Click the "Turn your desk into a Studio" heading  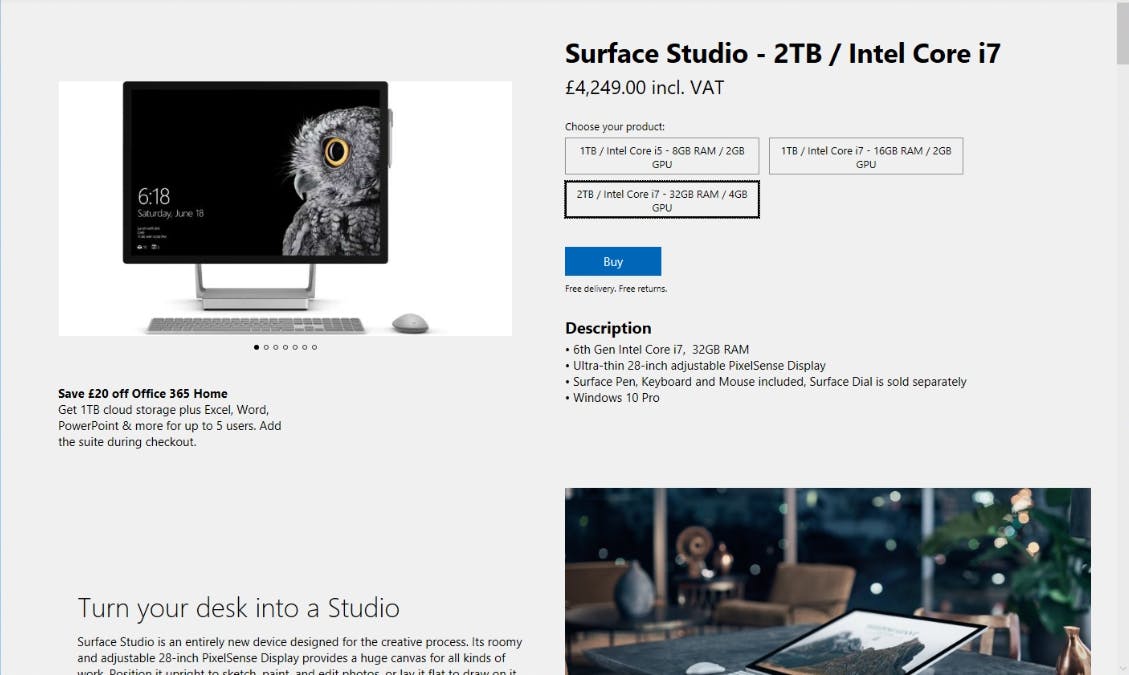[238, 608]
